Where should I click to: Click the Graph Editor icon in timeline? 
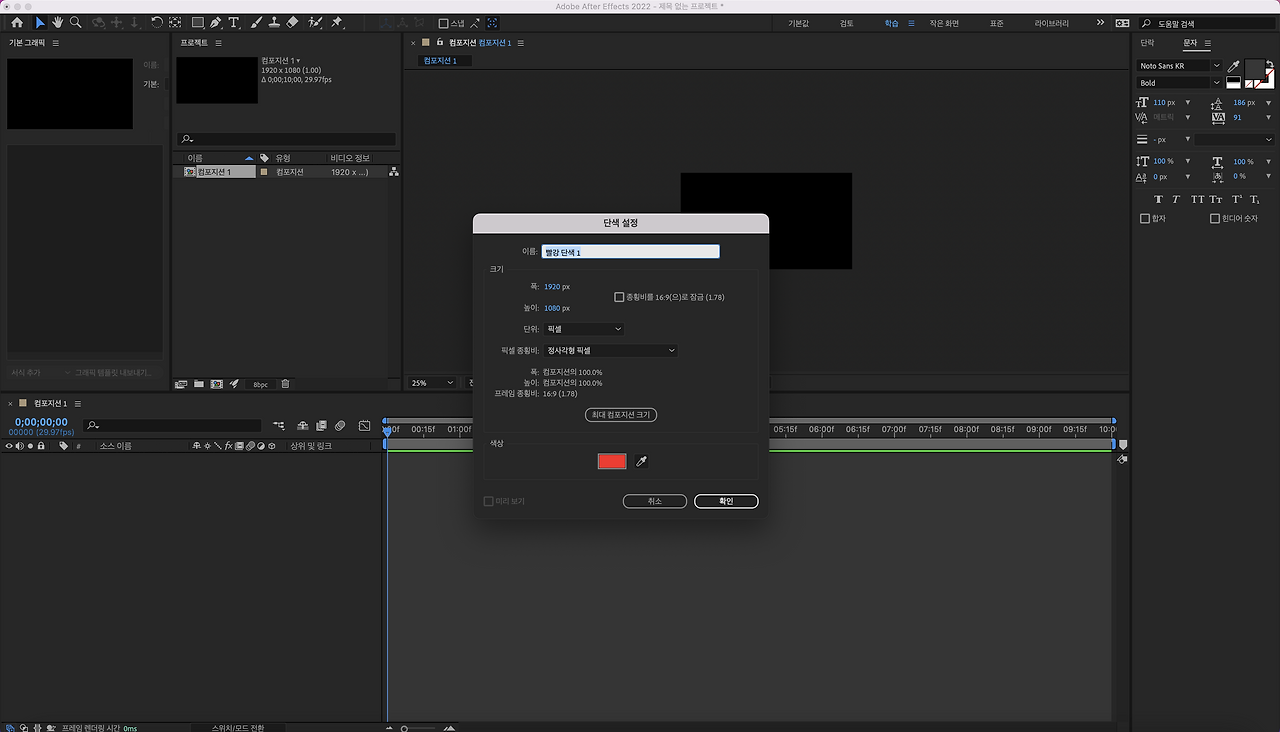[364, 426]
